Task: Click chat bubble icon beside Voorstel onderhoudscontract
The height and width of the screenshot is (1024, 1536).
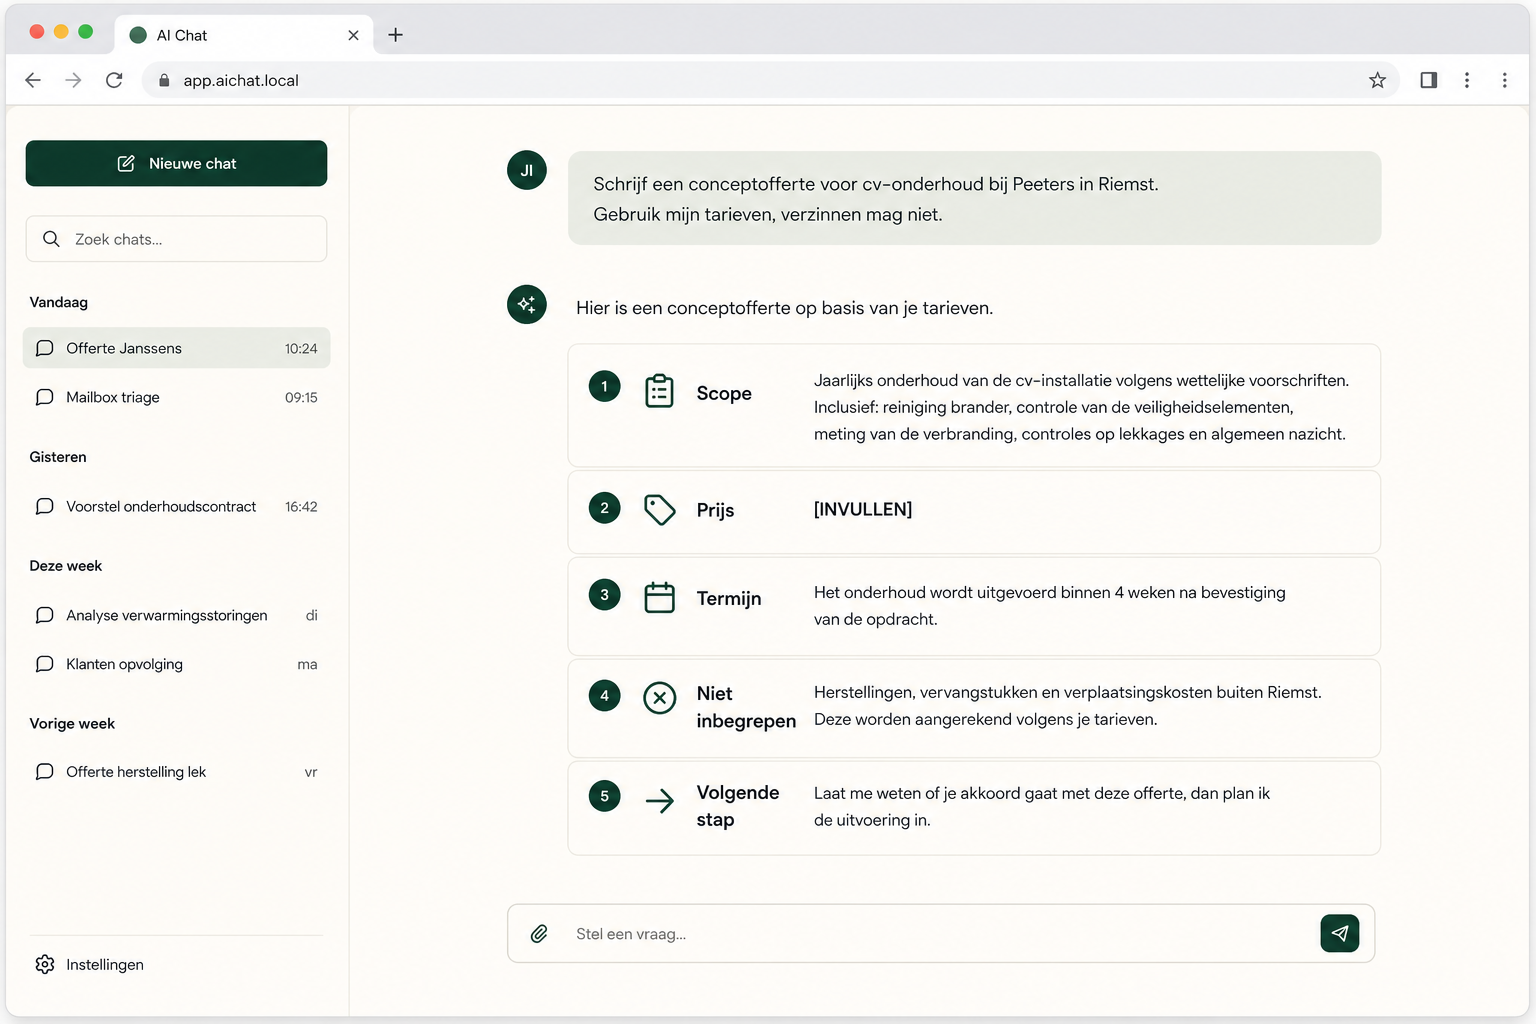Action: click(x=45, y=506)
